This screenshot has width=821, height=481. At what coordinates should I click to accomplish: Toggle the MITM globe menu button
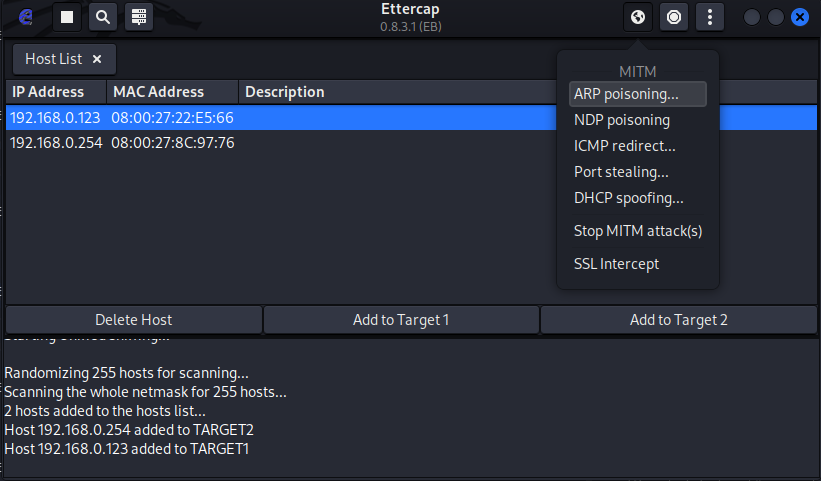coord(638,17)
